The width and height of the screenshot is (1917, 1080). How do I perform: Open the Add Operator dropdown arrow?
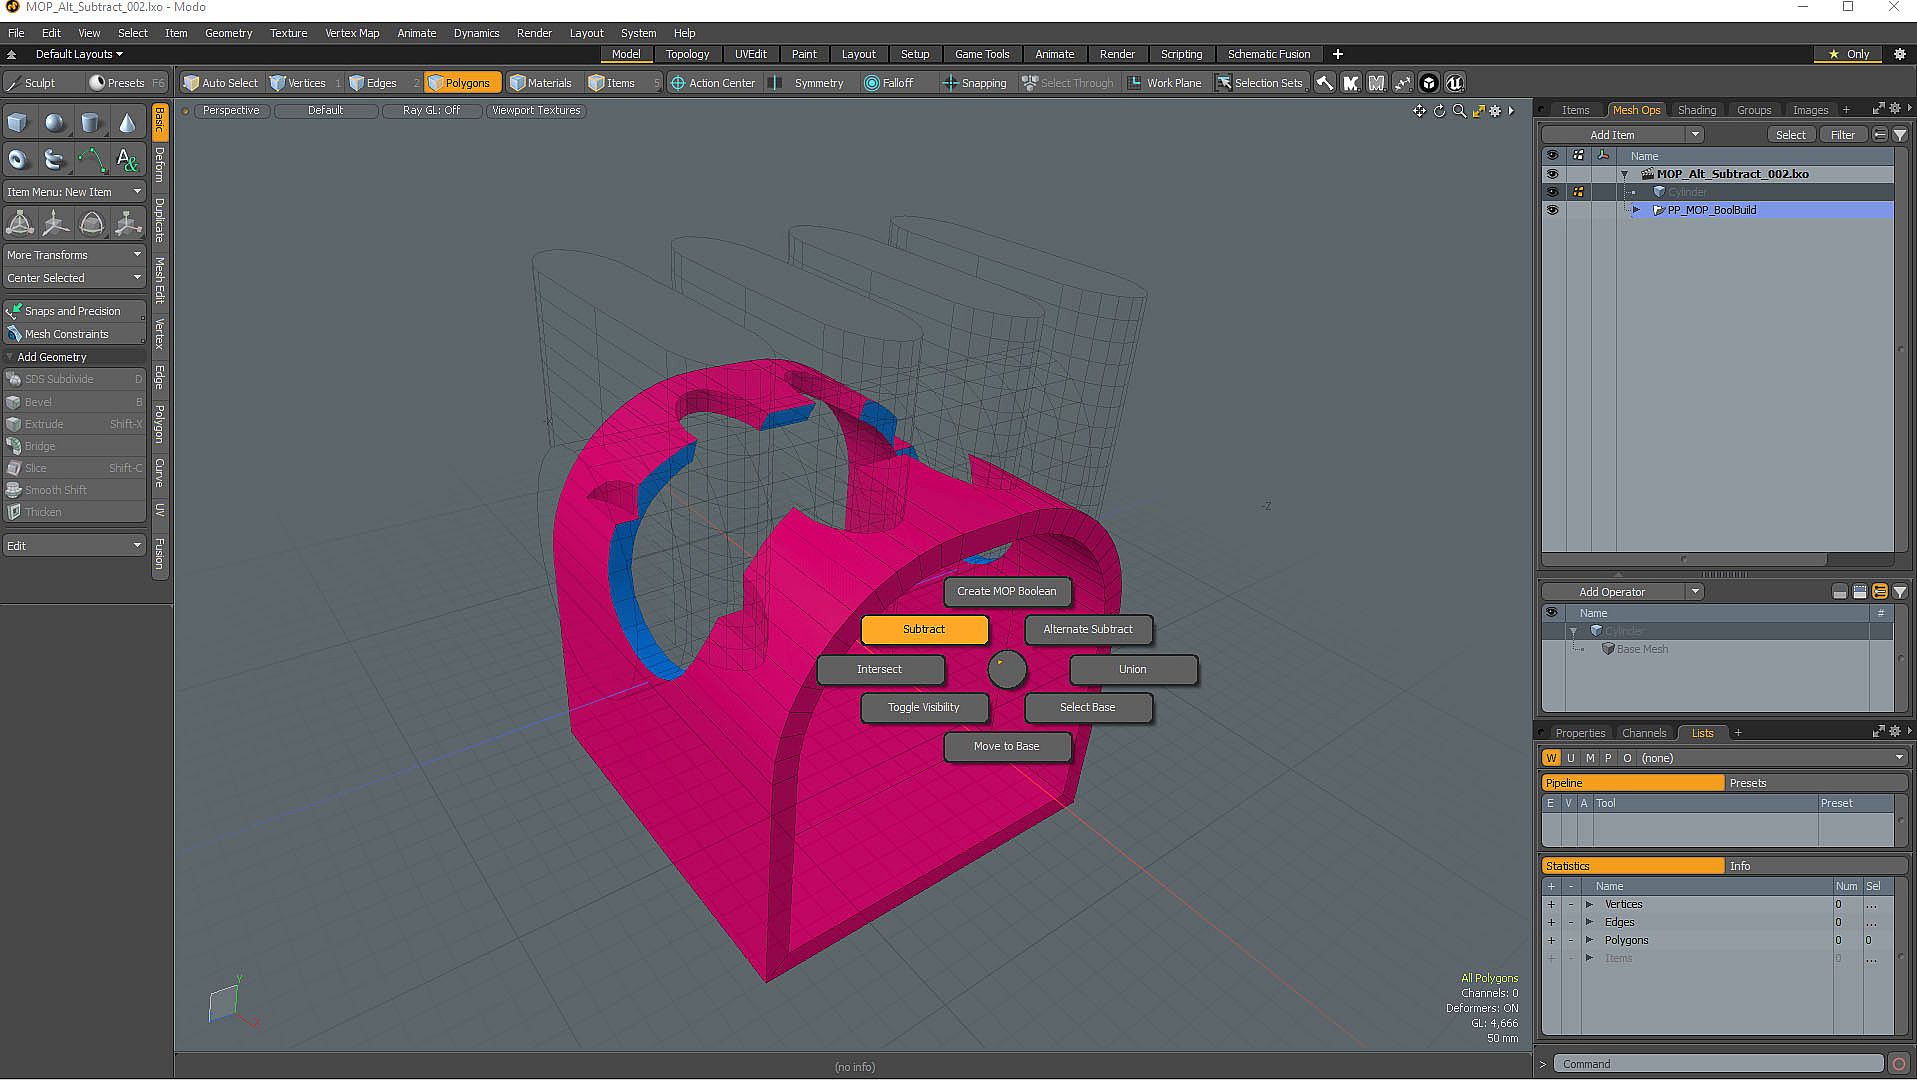(1695, 592)
